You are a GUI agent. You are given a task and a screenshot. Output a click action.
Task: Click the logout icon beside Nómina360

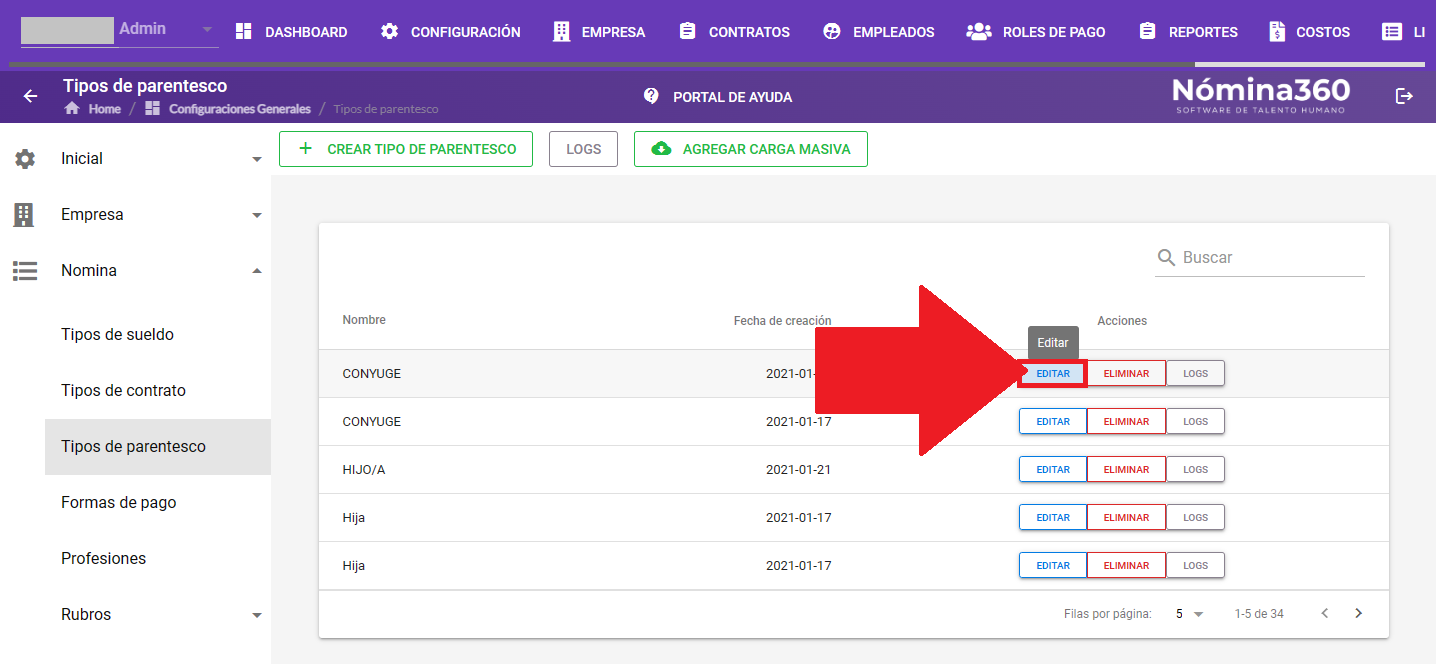click(1405, 96)
